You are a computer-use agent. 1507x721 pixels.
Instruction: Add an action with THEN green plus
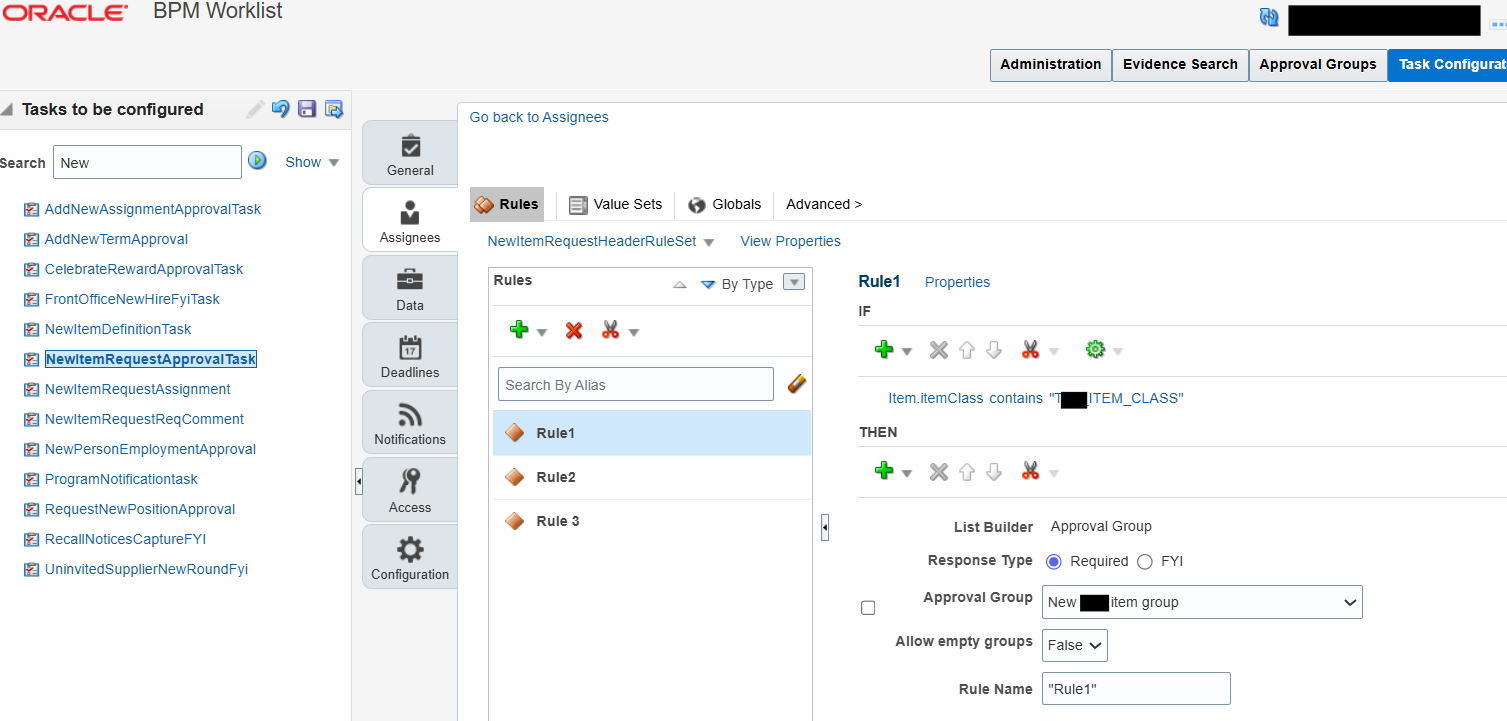[x=884, y=470]
